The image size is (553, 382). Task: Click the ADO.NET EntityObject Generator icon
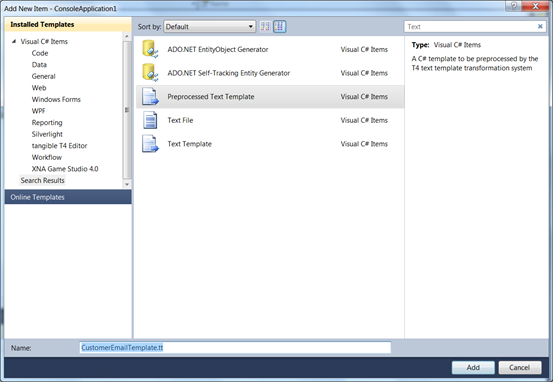150,49
